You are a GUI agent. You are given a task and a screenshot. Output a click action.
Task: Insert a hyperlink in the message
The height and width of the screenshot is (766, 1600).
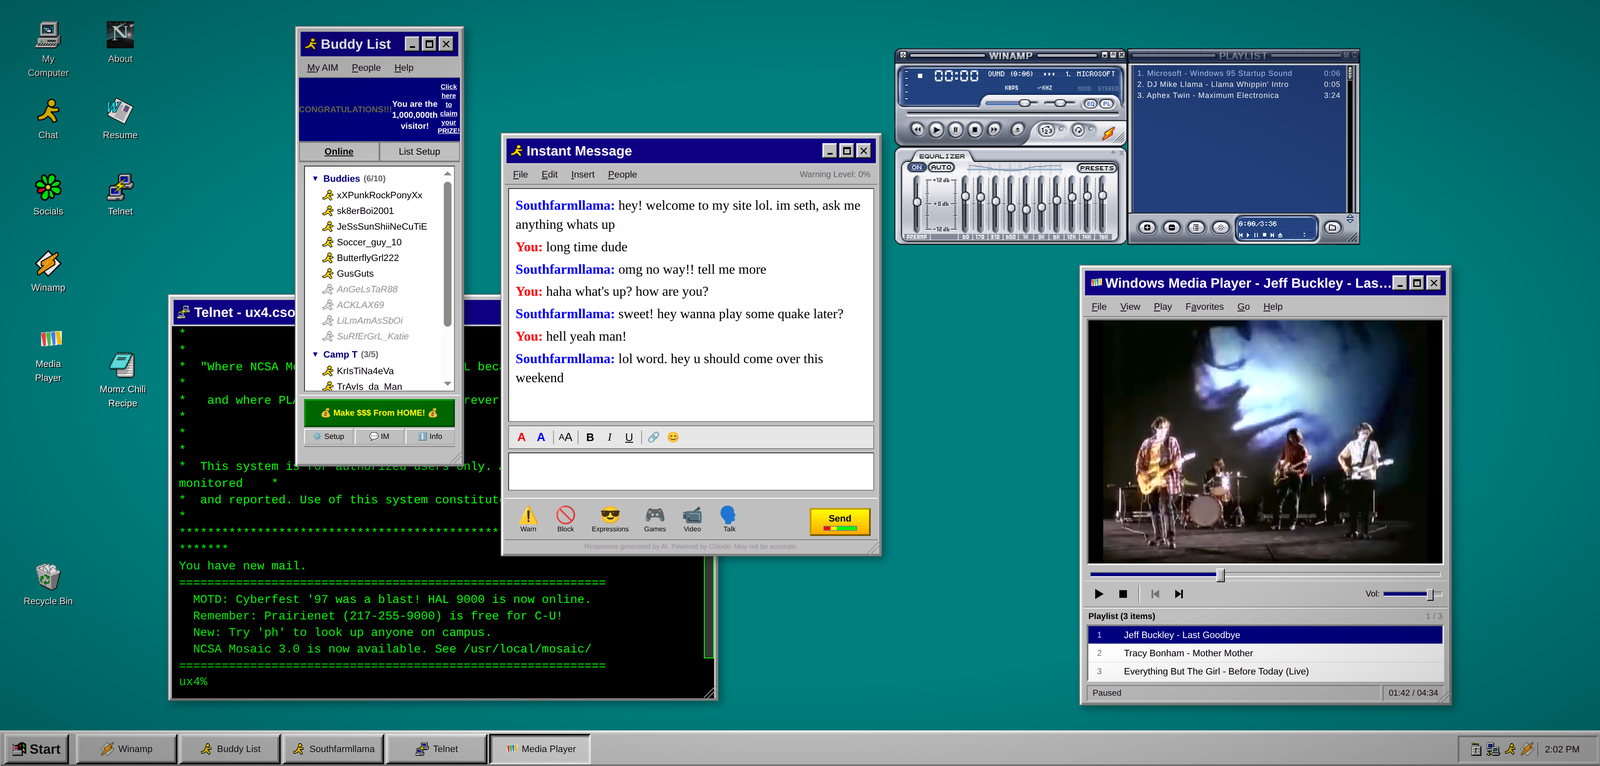(x=653, y=437)
